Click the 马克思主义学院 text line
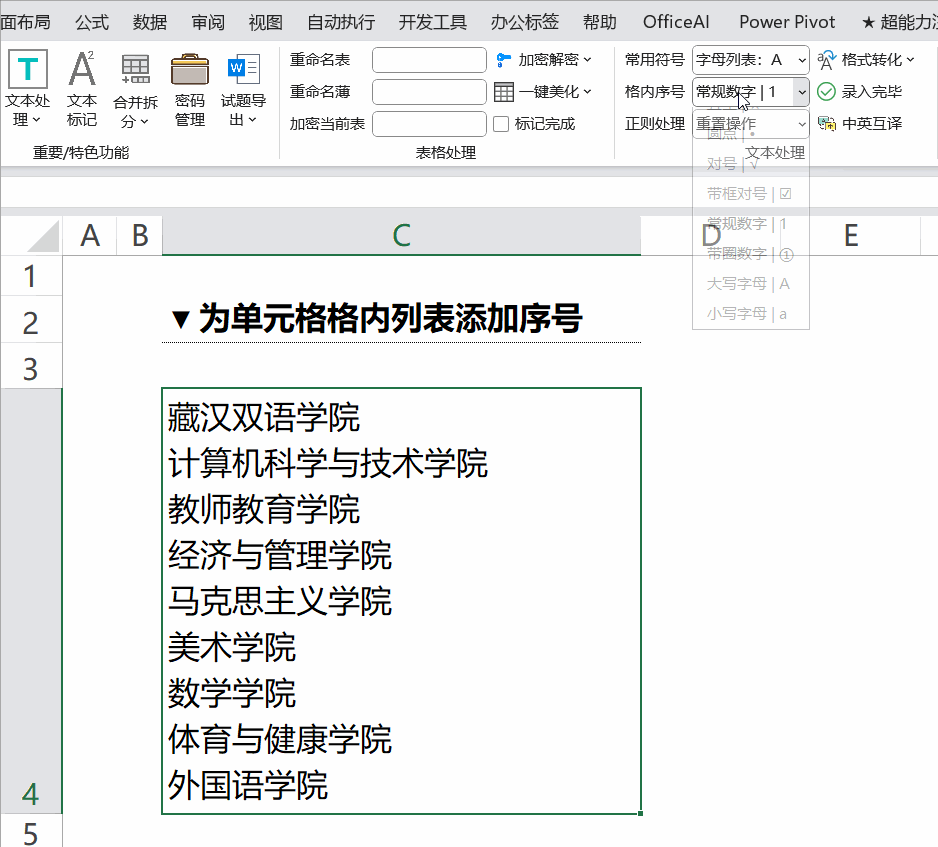 pyautogui.click(x=280, y=601)
